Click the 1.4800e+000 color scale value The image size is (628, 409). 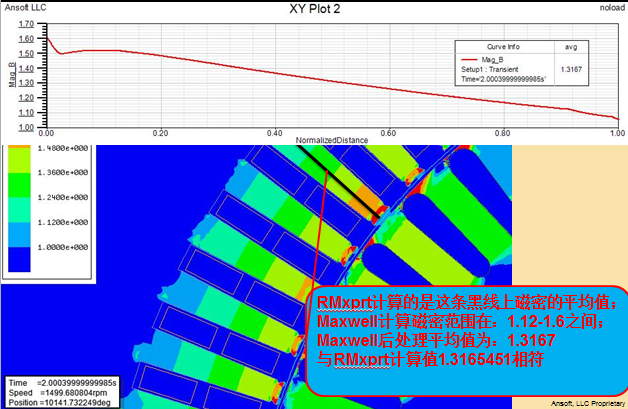click(62, 148)
